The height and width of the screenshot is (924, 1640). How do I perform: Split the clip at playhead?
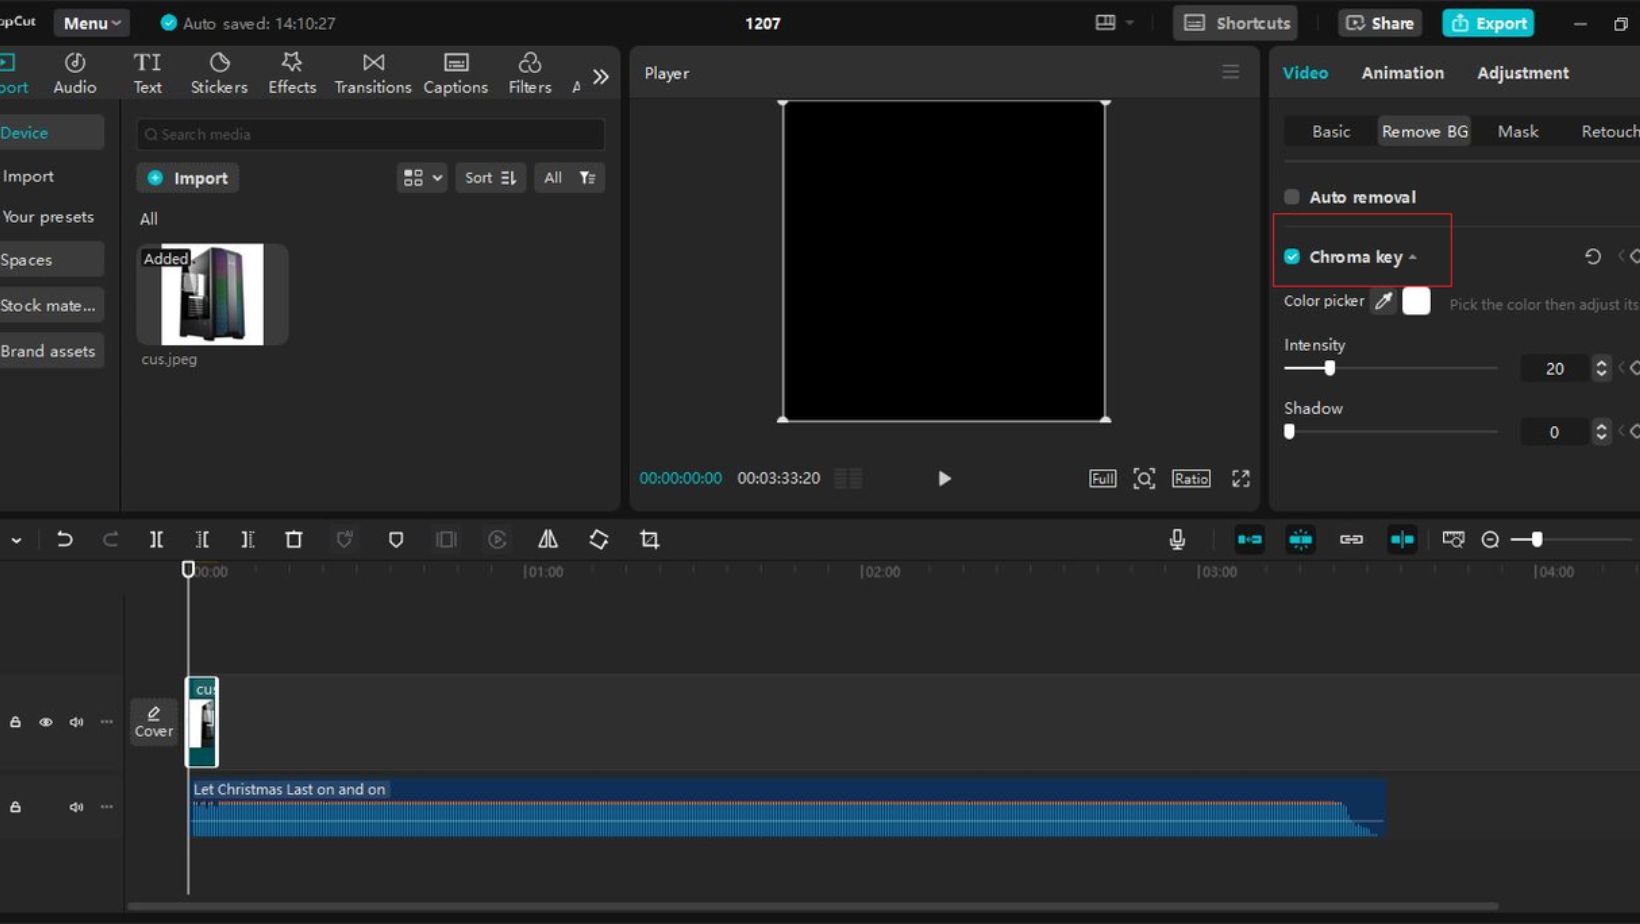coord(156,539)
